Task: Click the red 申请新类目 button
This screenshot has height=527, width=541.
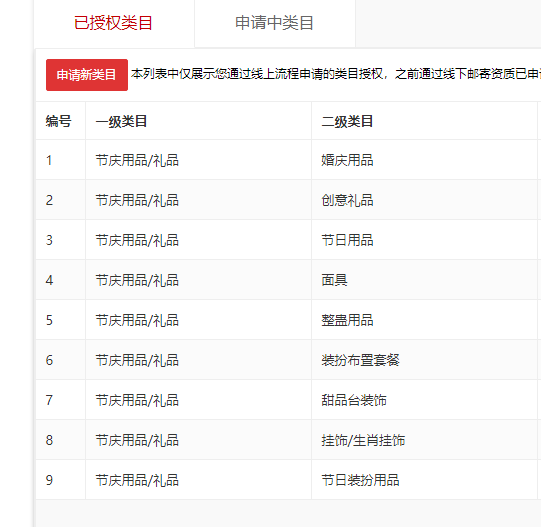Action: [x=87, y=75]
